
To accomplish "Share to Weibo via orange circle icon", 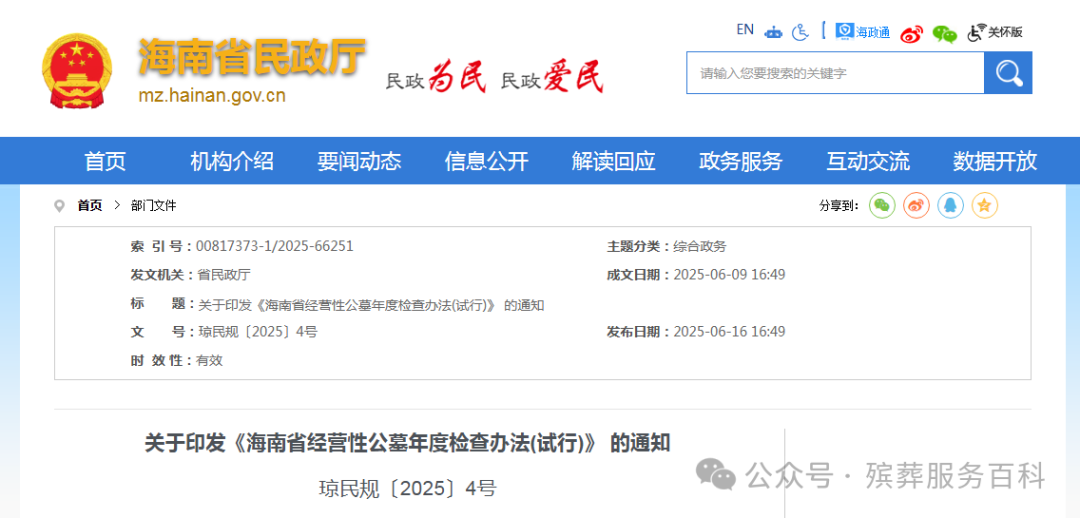I will 916,205.
